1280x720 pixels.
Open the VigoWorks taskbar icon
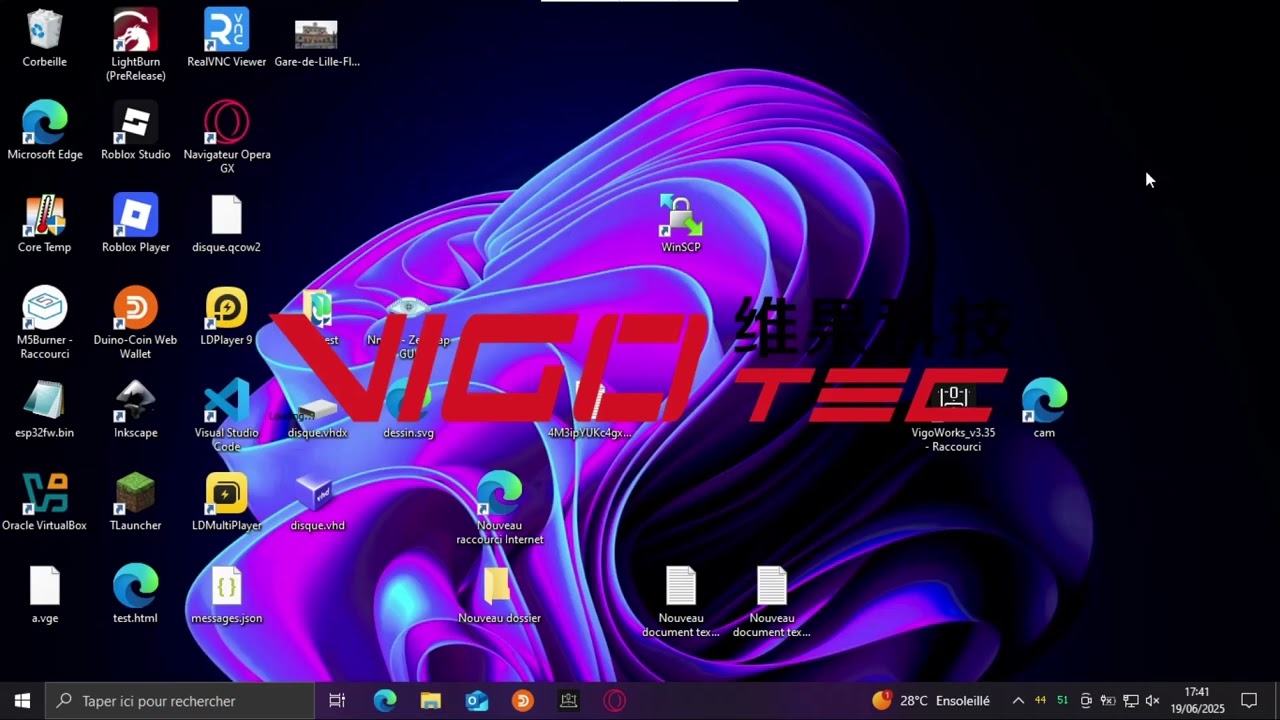[569, 701]
